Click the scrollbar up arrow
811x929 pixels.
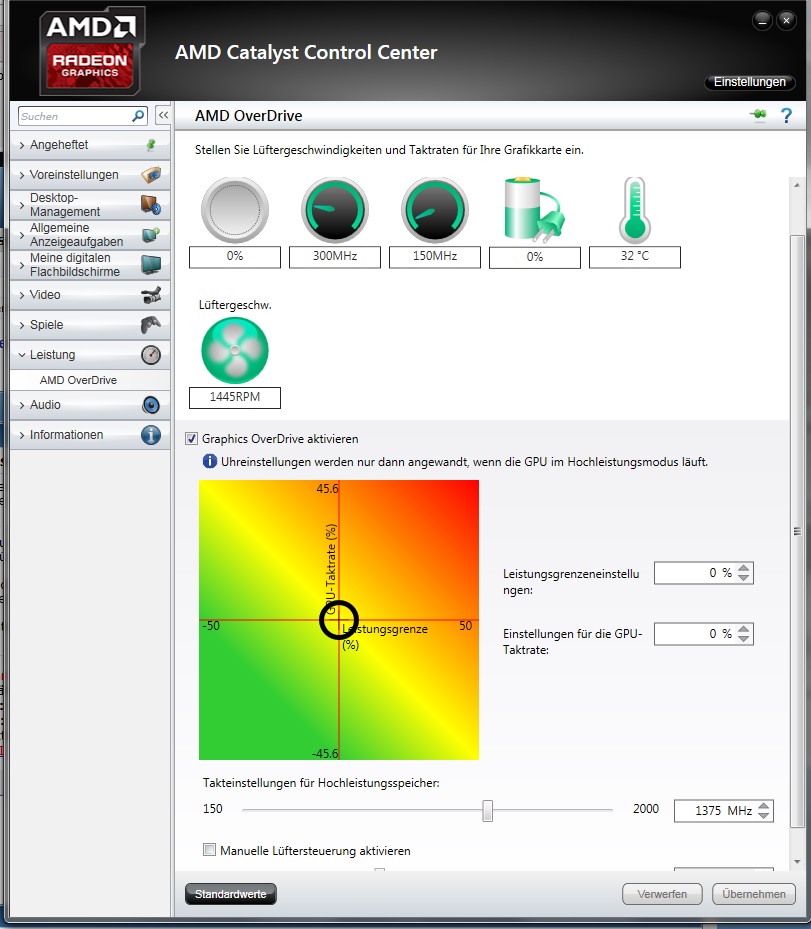pyautogui.click(x=797, y=185)
